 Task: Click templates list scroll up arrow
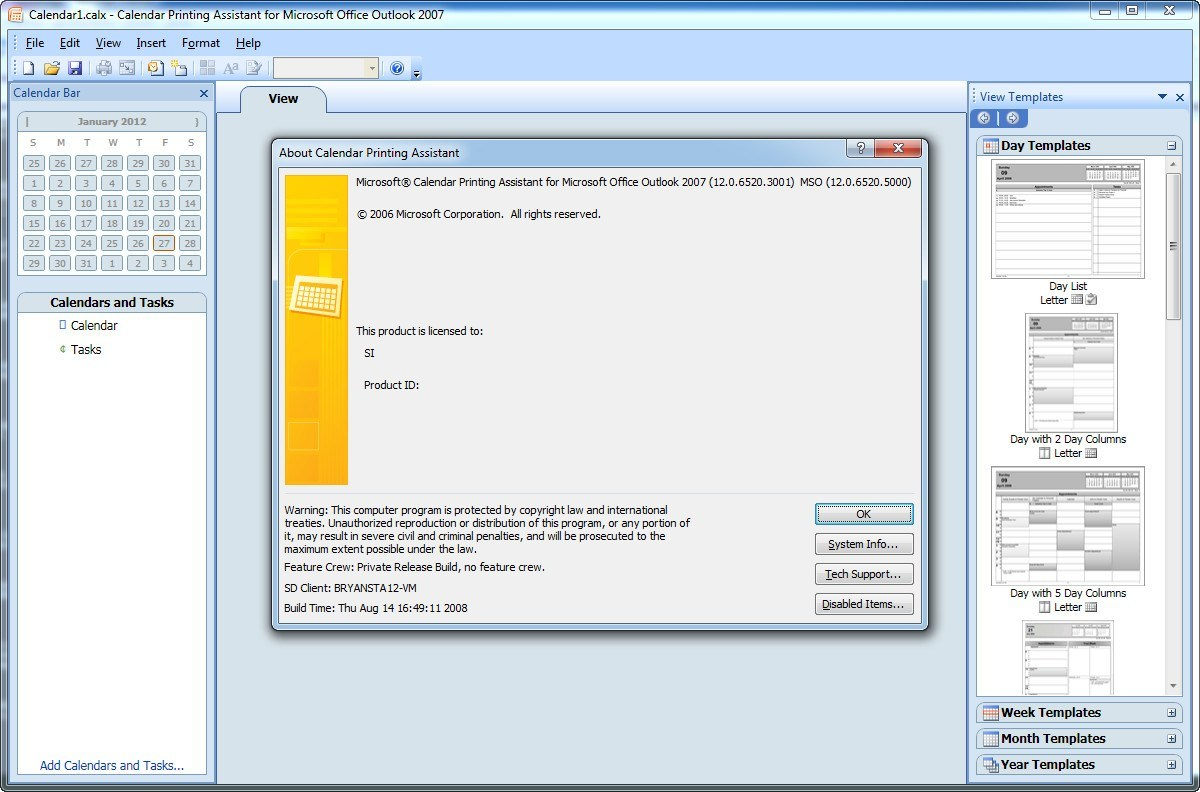1174,166
